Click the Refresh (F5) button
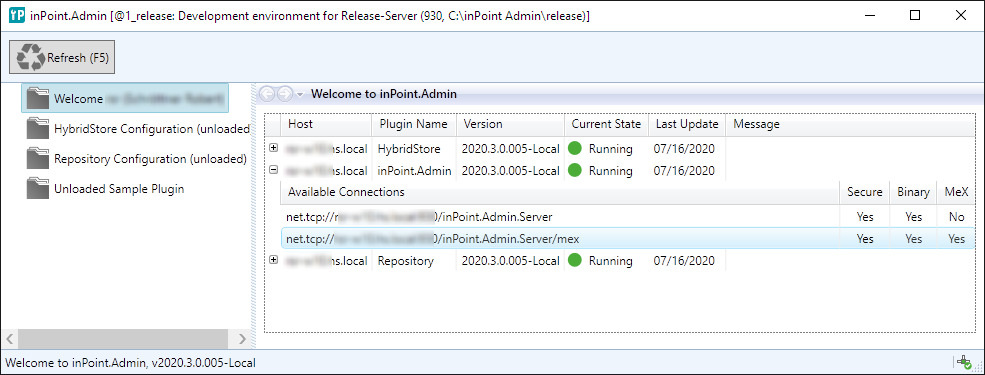This screenshot has height=375, width=985. tap(62, 57)
